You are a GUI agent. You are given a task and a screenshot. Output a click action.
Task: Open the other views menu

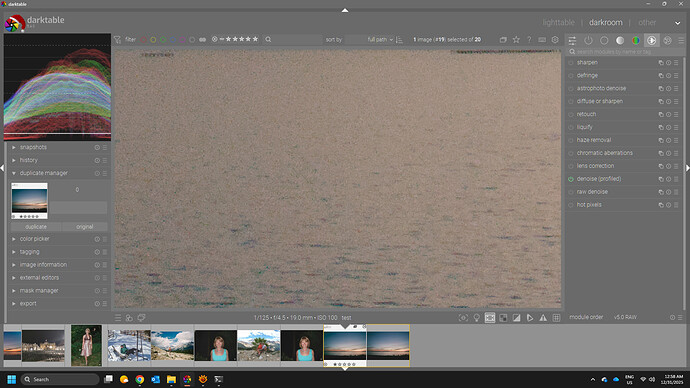(647, 22)
